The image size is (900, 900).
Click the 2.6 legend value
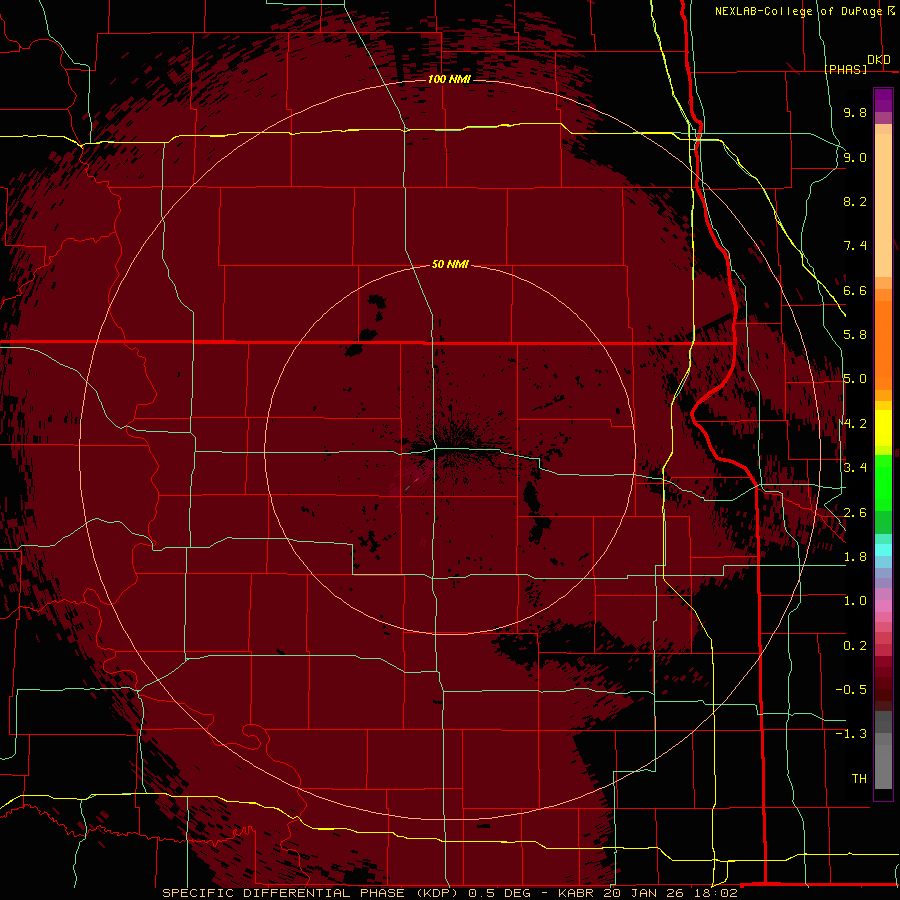coord(855,513)
